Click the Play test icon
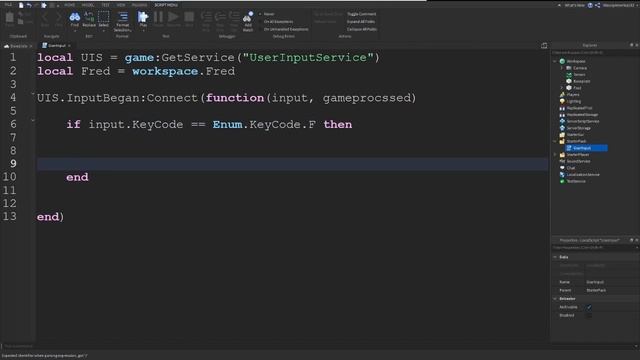The image size is (640, 360). [x=142, y=17]
